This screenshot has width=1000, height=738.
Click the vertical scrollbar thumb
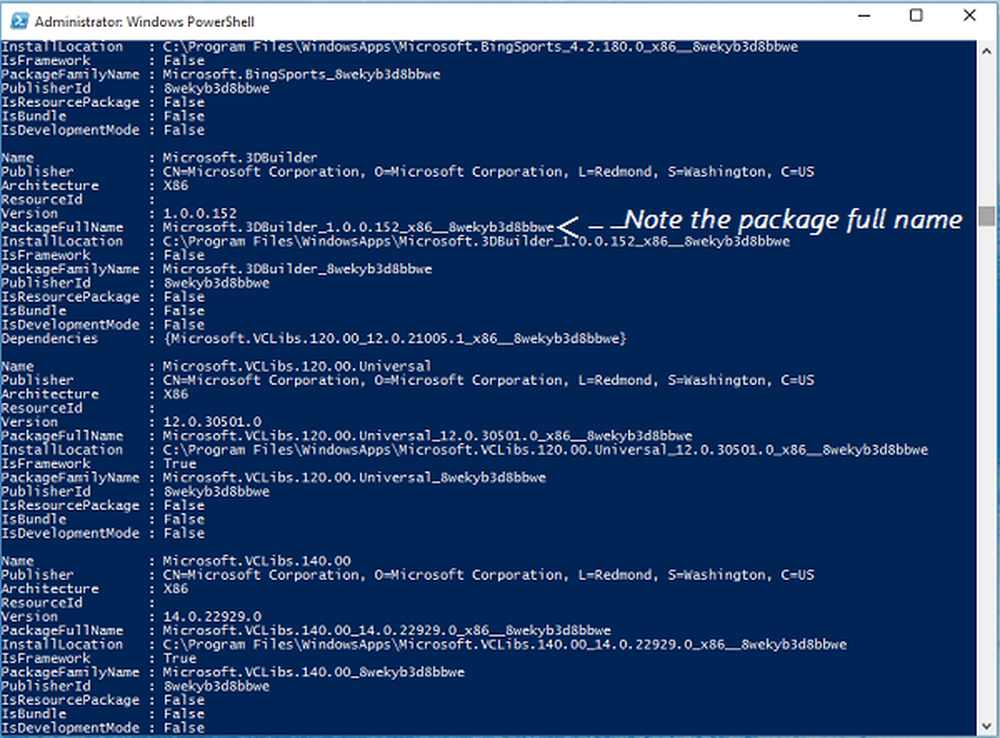point(988,217)
